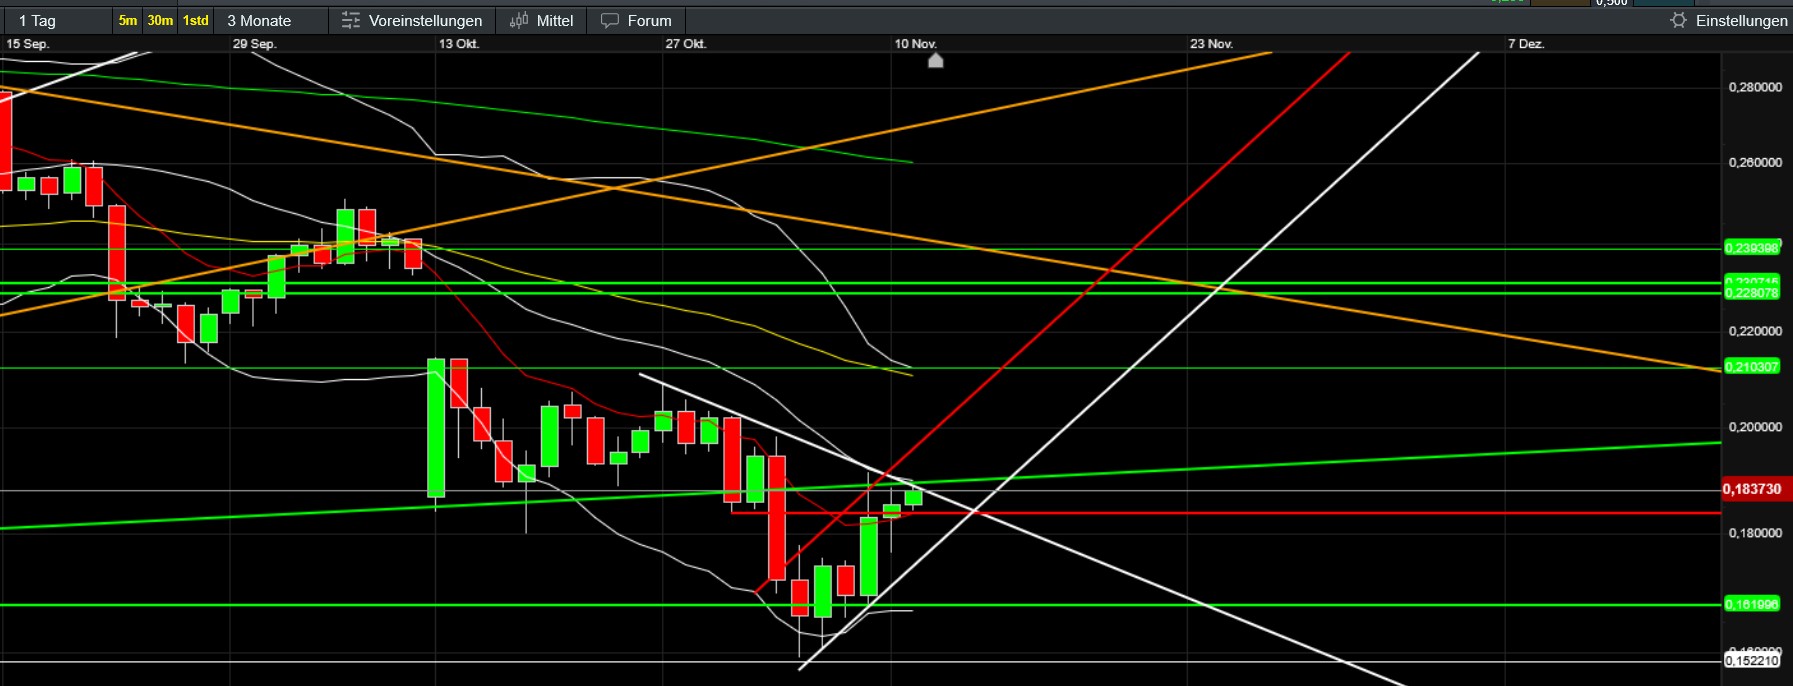Click the candlestick icon beside Mittel
The image size is (1793, 686).
518,20
